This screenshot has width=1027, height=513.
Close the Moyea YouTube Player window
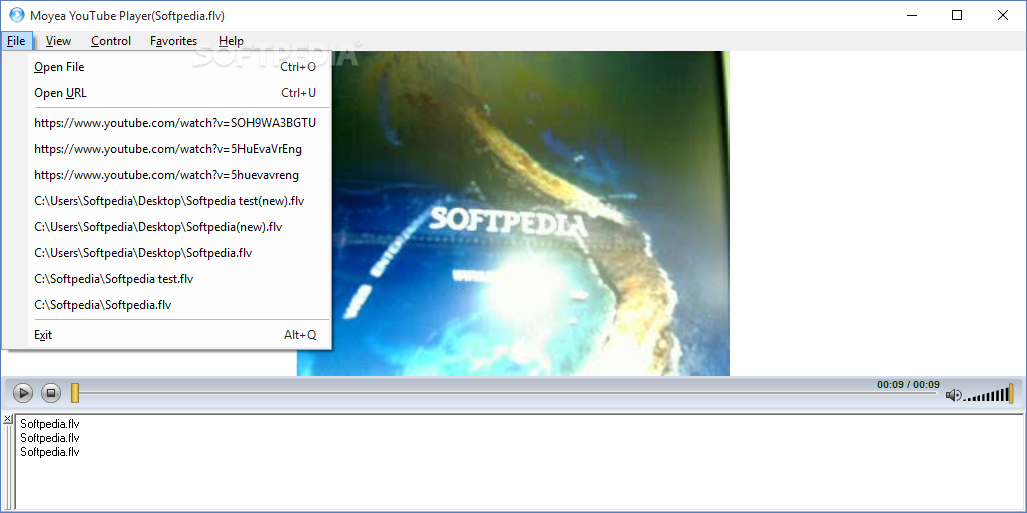pos(1003,15)
